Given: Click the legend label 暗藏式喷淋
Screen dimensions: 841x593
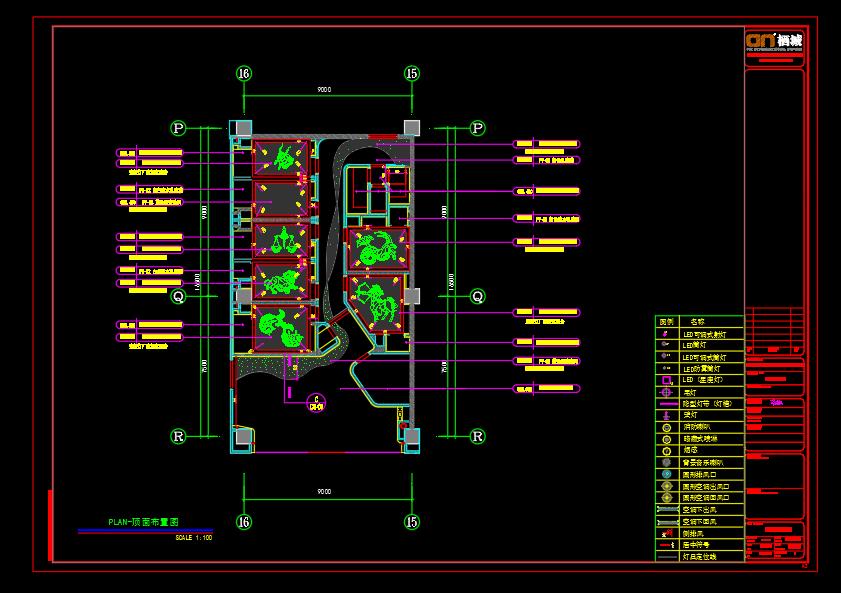Looking at the screenshot, I should pyautogui.click(x=700, y=439).
